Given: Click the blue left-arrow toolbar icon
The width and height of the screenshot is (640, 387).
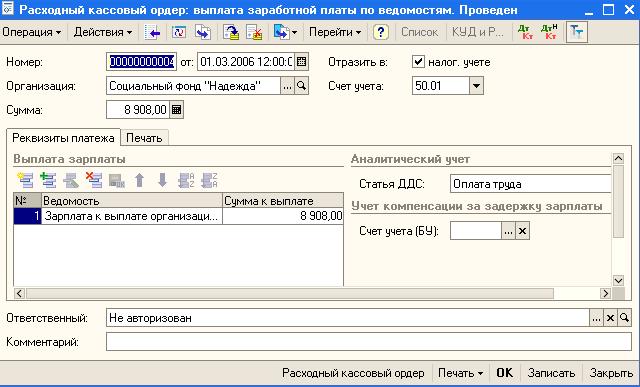Looking at the screenshot, I should pos(152,32).
